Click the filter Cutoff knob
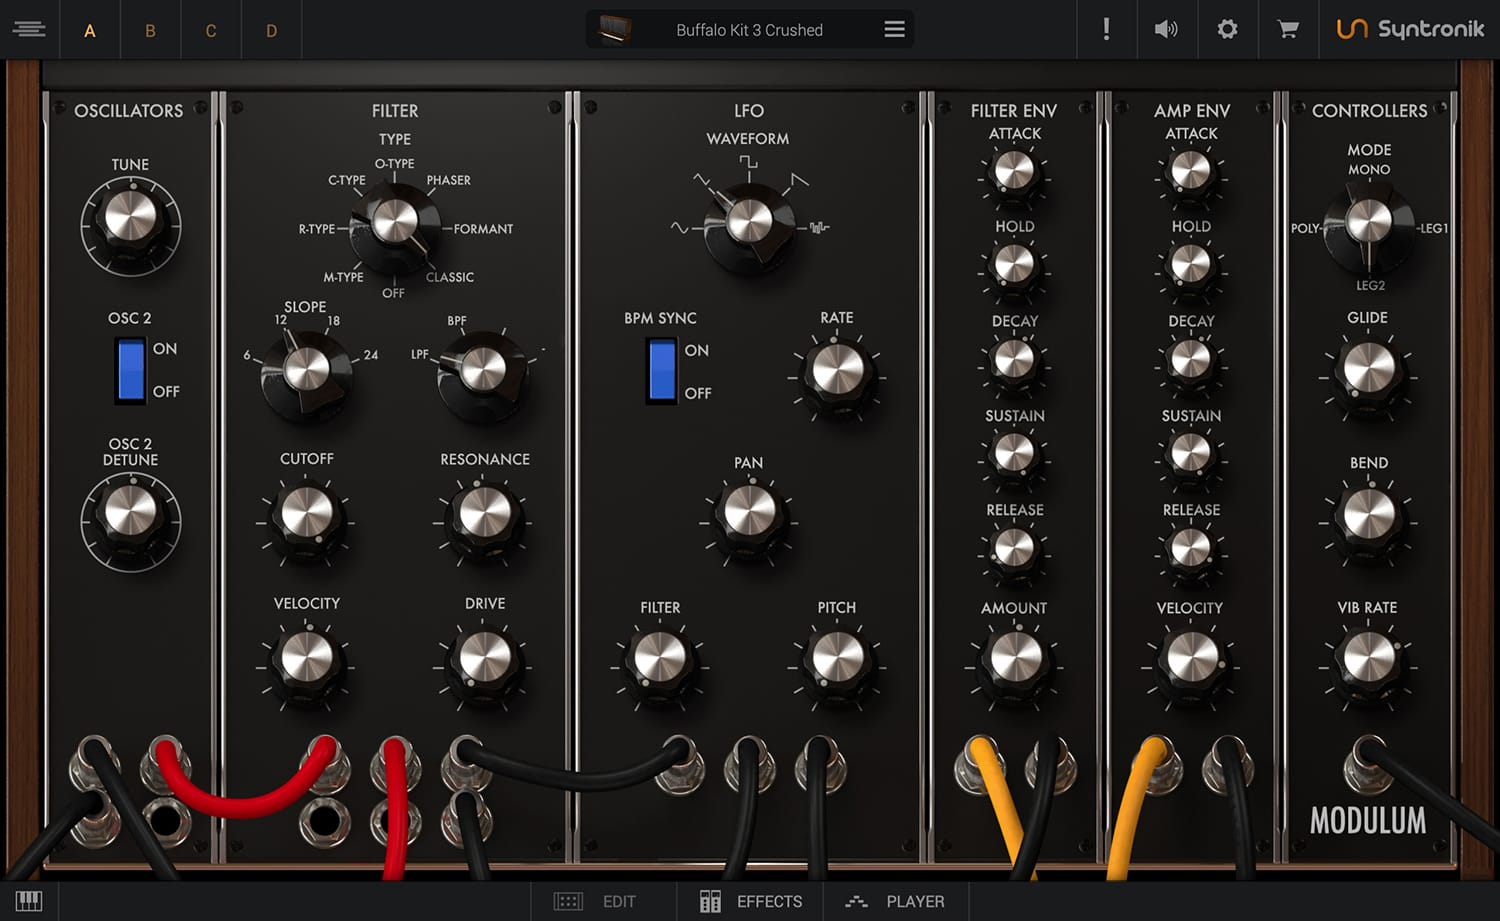This screenshot has width=1500, height=921. (x=307, y=515)
